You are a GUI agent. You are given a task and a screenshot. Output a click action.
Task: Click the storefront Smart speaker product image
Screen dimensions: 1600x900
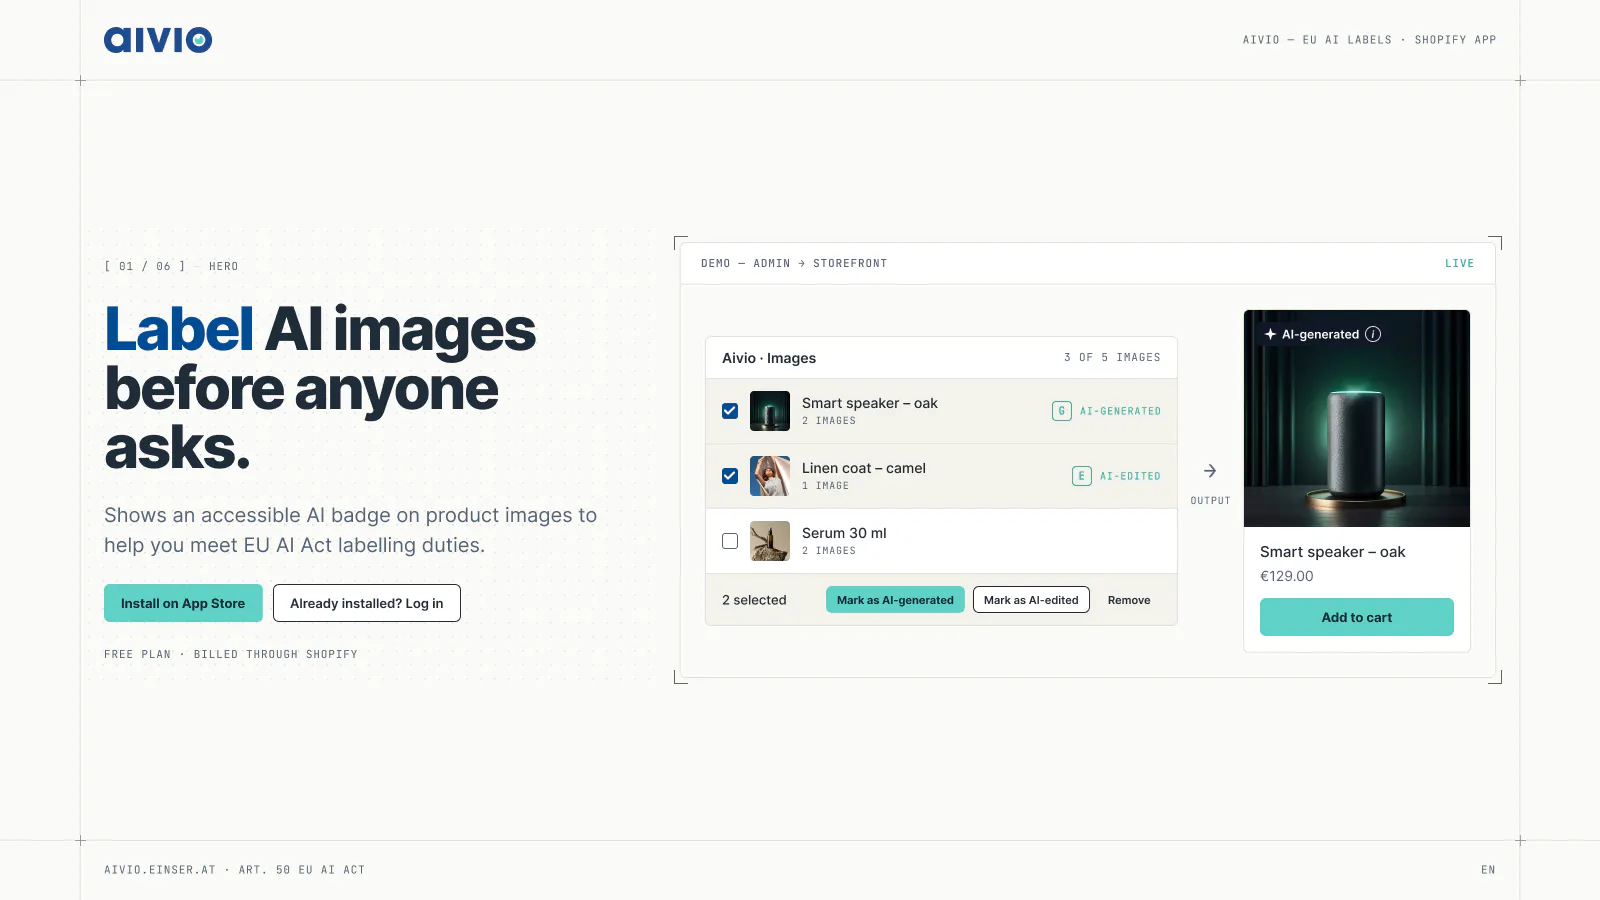click(x=1357, y=418)
